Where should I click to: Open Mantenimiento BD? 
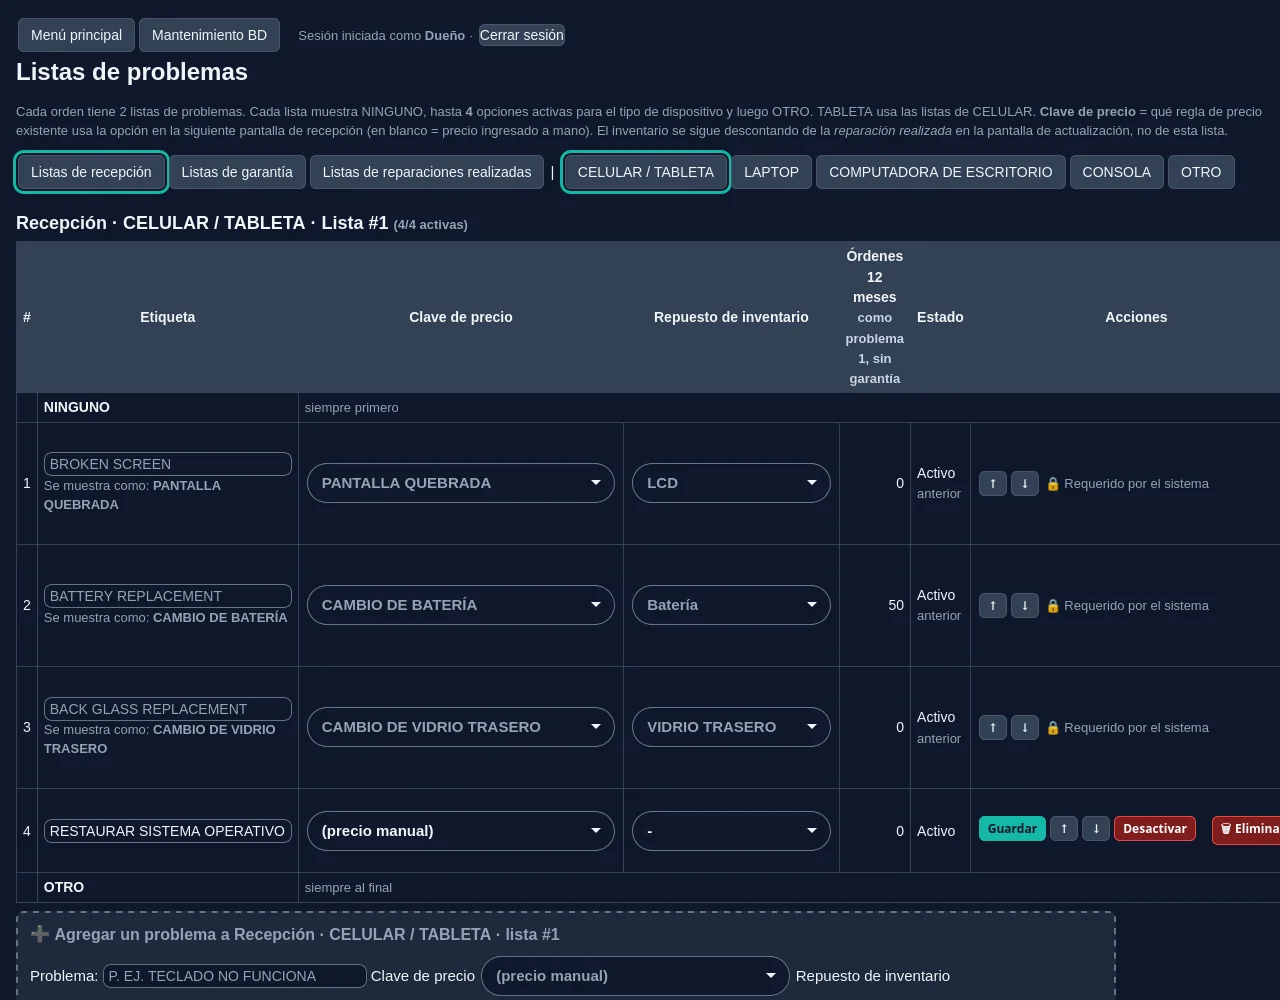tap(210, 35)
